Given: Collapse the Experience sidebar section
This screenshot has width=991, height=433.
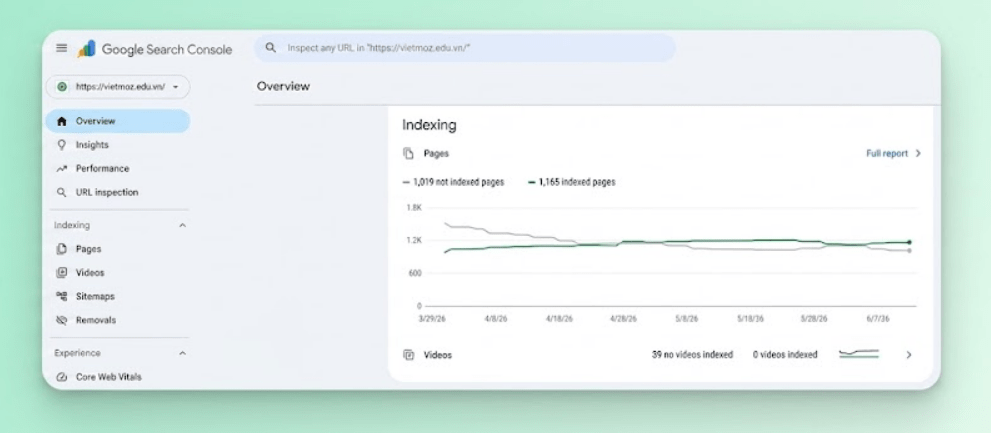Looking at the screenshot, I should [x=182, y=353].
